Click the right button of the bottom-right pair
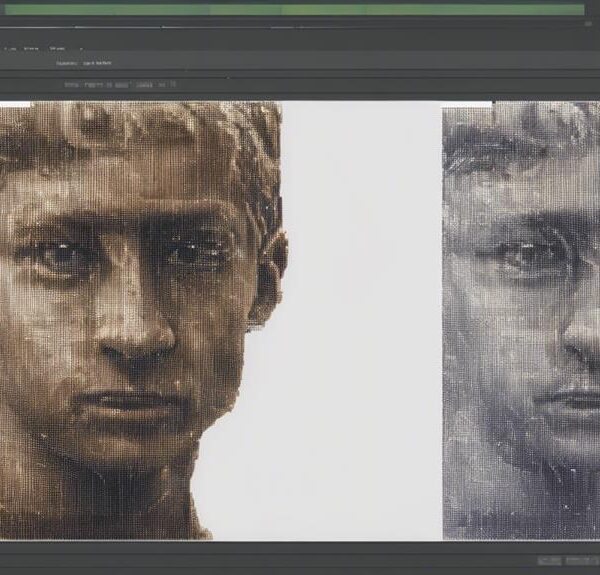The image size is (600, 575). [580, 561]
